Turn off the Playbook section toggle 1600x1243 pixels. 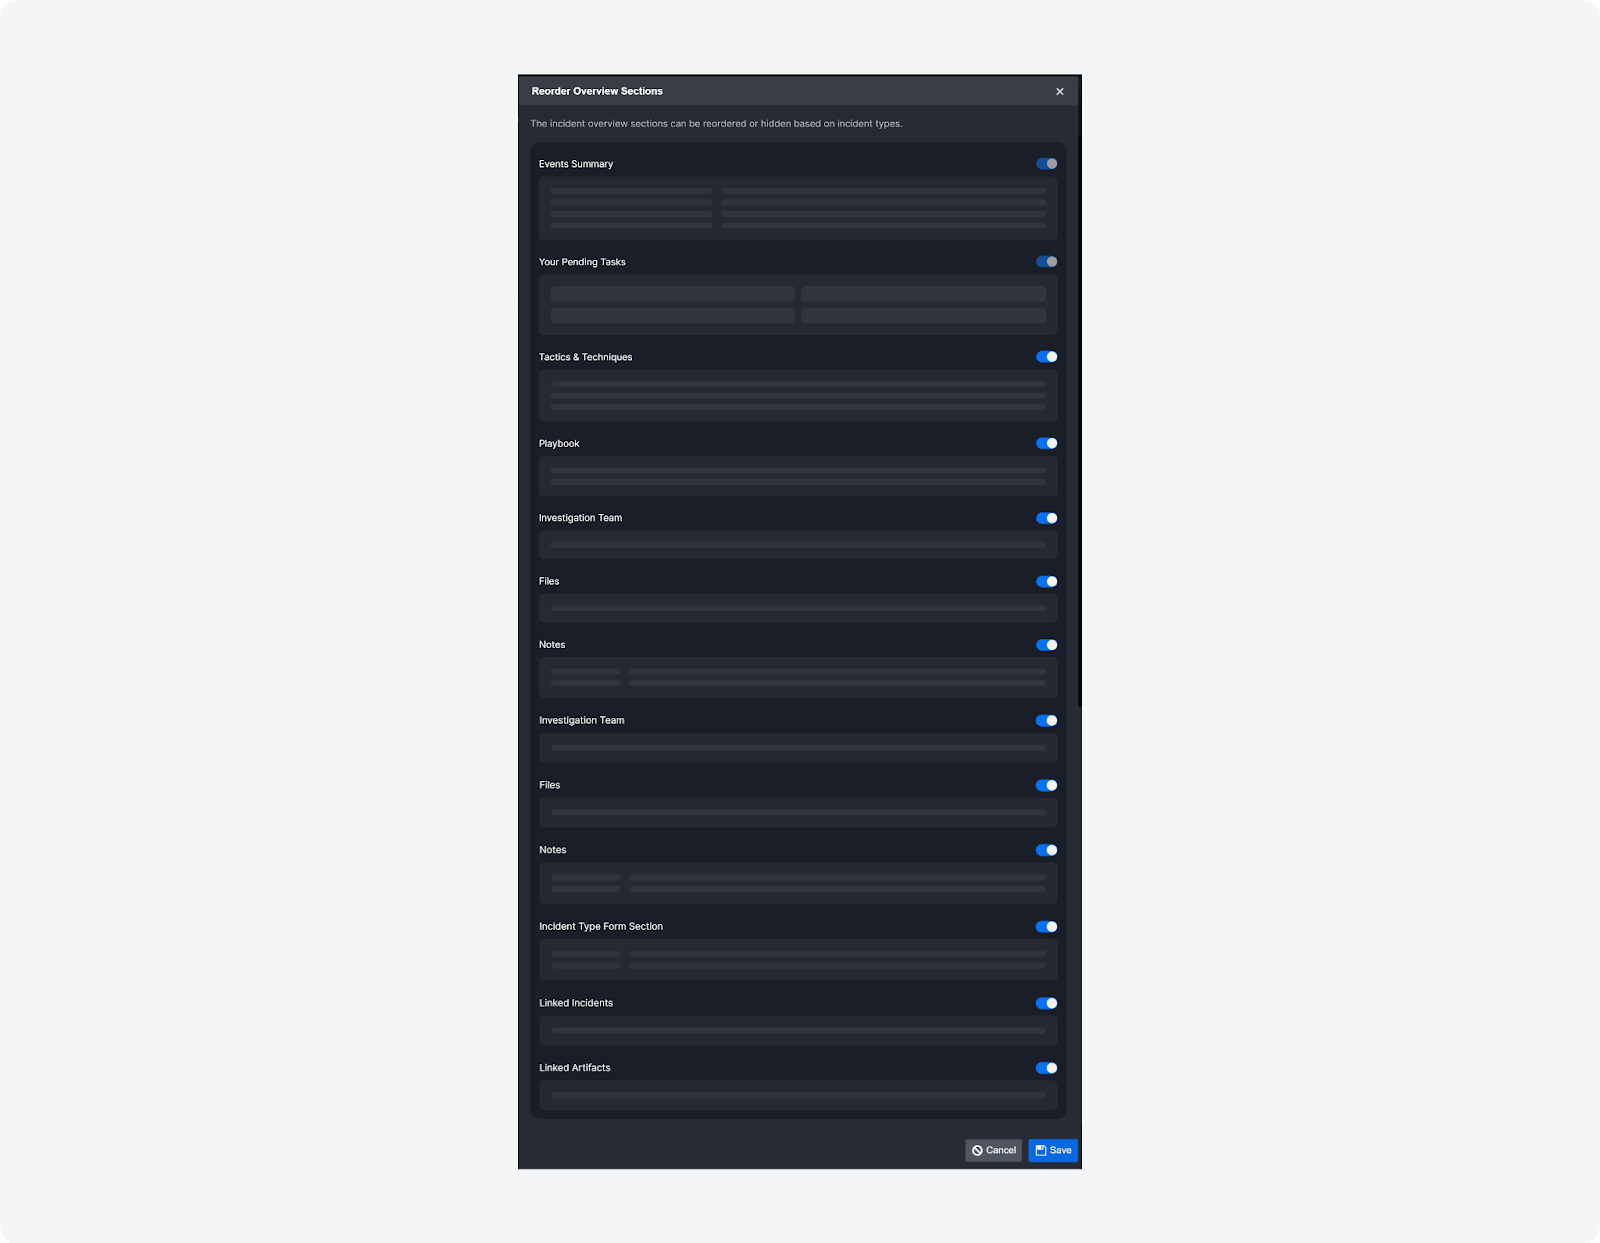(x=1047, y=443)
